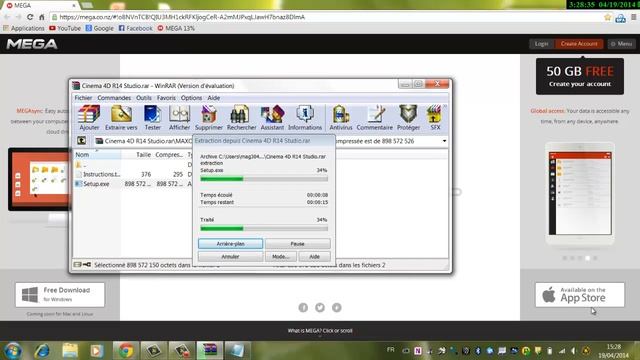Image resolution: width=640 pixels, height=360 pixels.
Task: Click the Facebook share icon on MEGA page
Action: [x=303, y=307]
